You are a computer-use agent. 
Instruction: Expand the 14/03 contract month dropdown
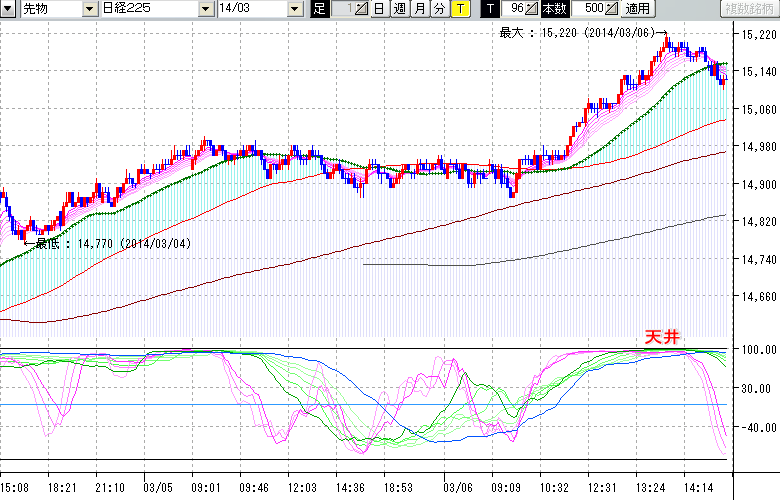pos(294,9)
